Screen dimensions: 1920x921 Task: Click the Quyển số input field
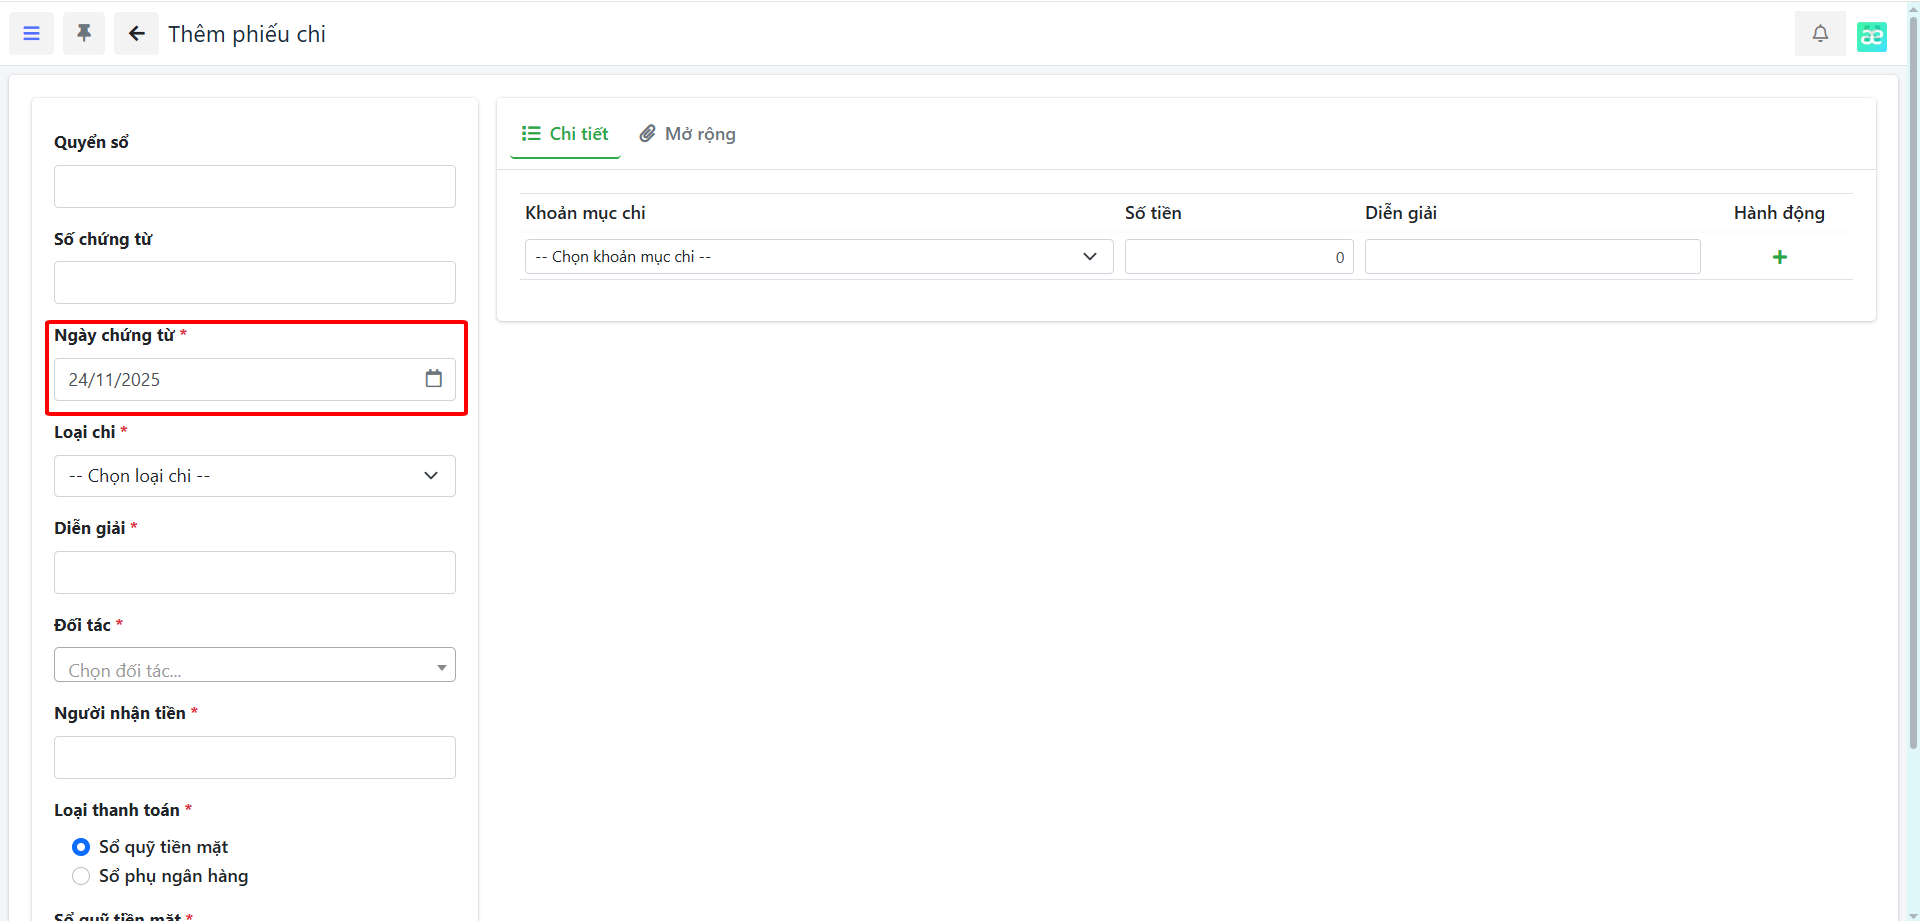click(x=254, y=187)
